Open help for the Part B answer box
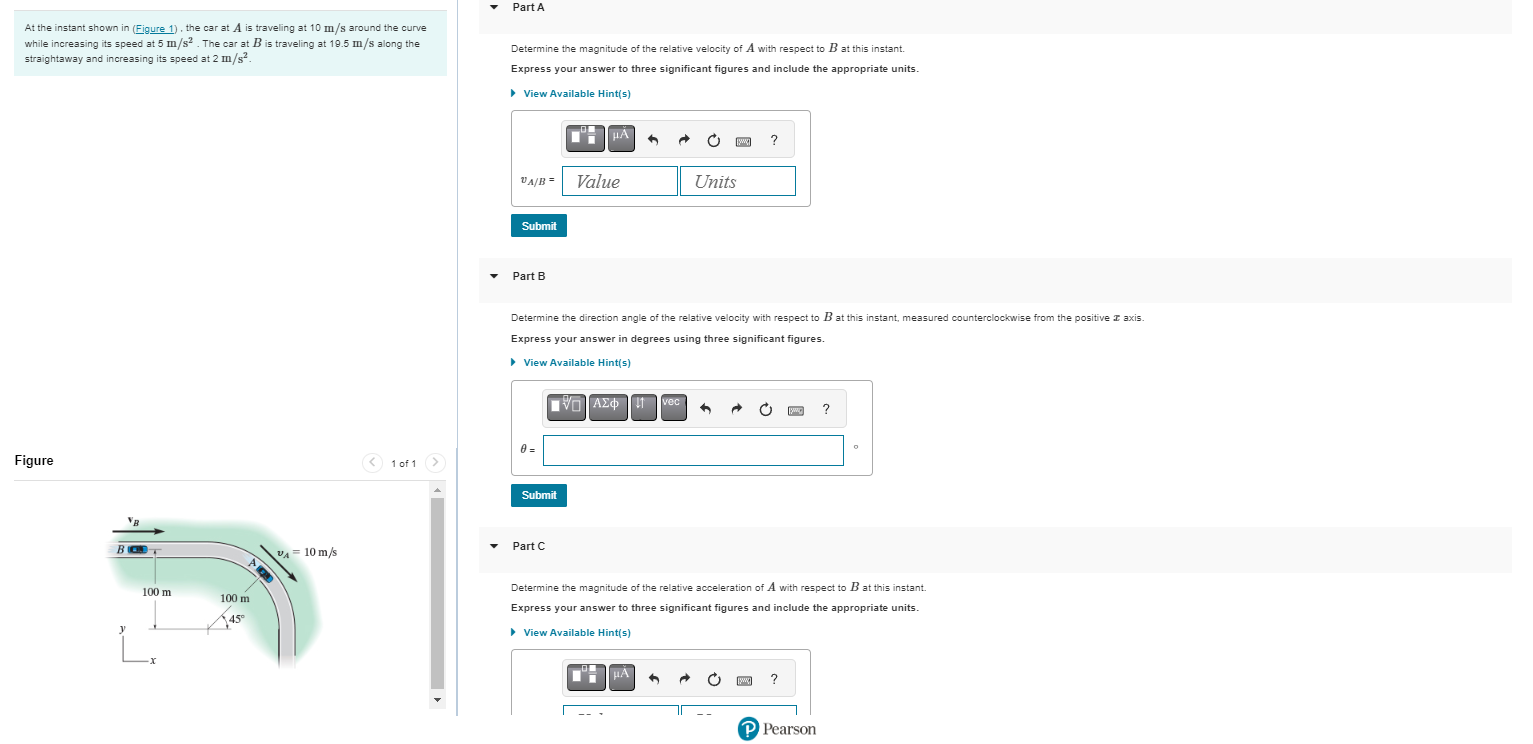The image size is (1533, 744). click(826, 409)
